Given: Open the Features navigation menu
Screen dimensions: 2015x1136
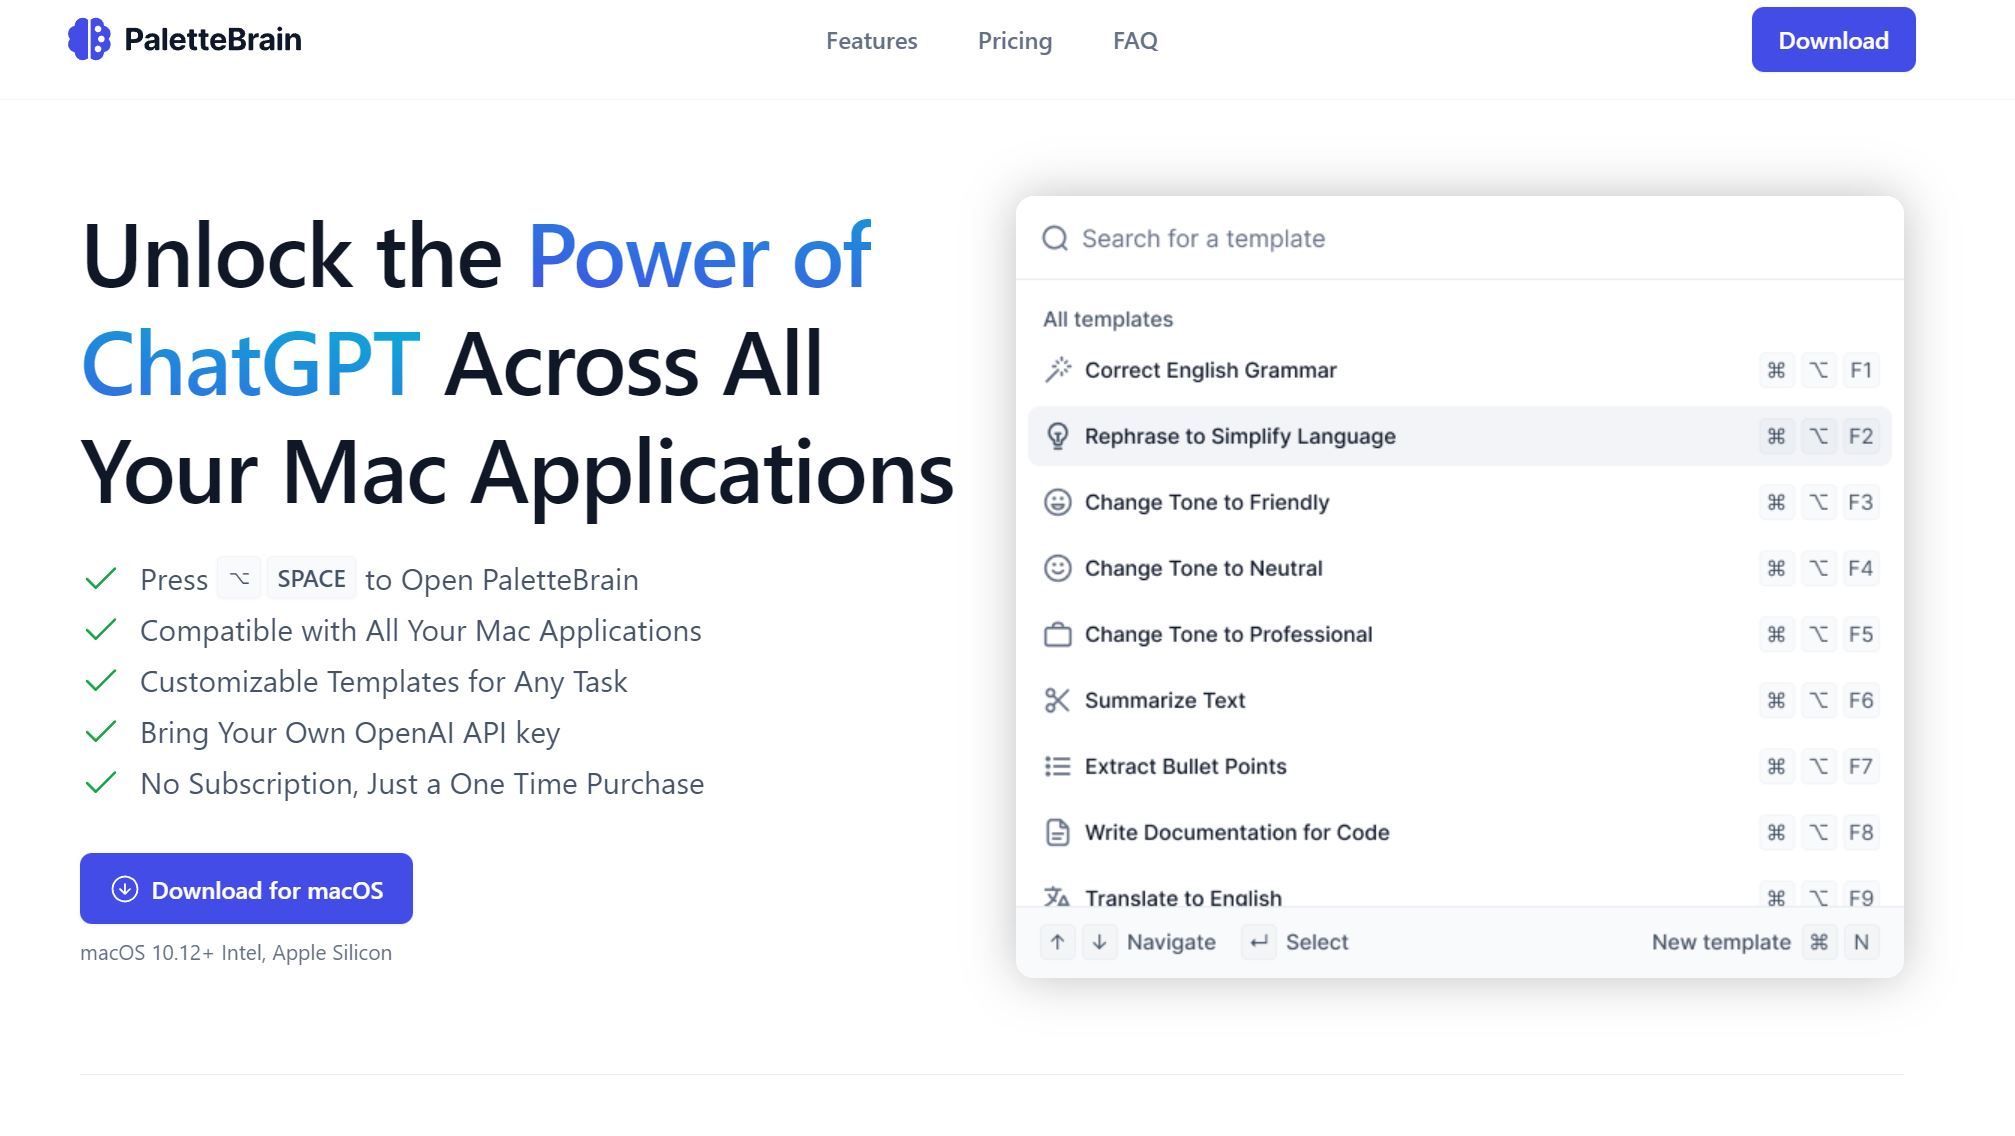Looking at the screenshot, I should 870,40.
